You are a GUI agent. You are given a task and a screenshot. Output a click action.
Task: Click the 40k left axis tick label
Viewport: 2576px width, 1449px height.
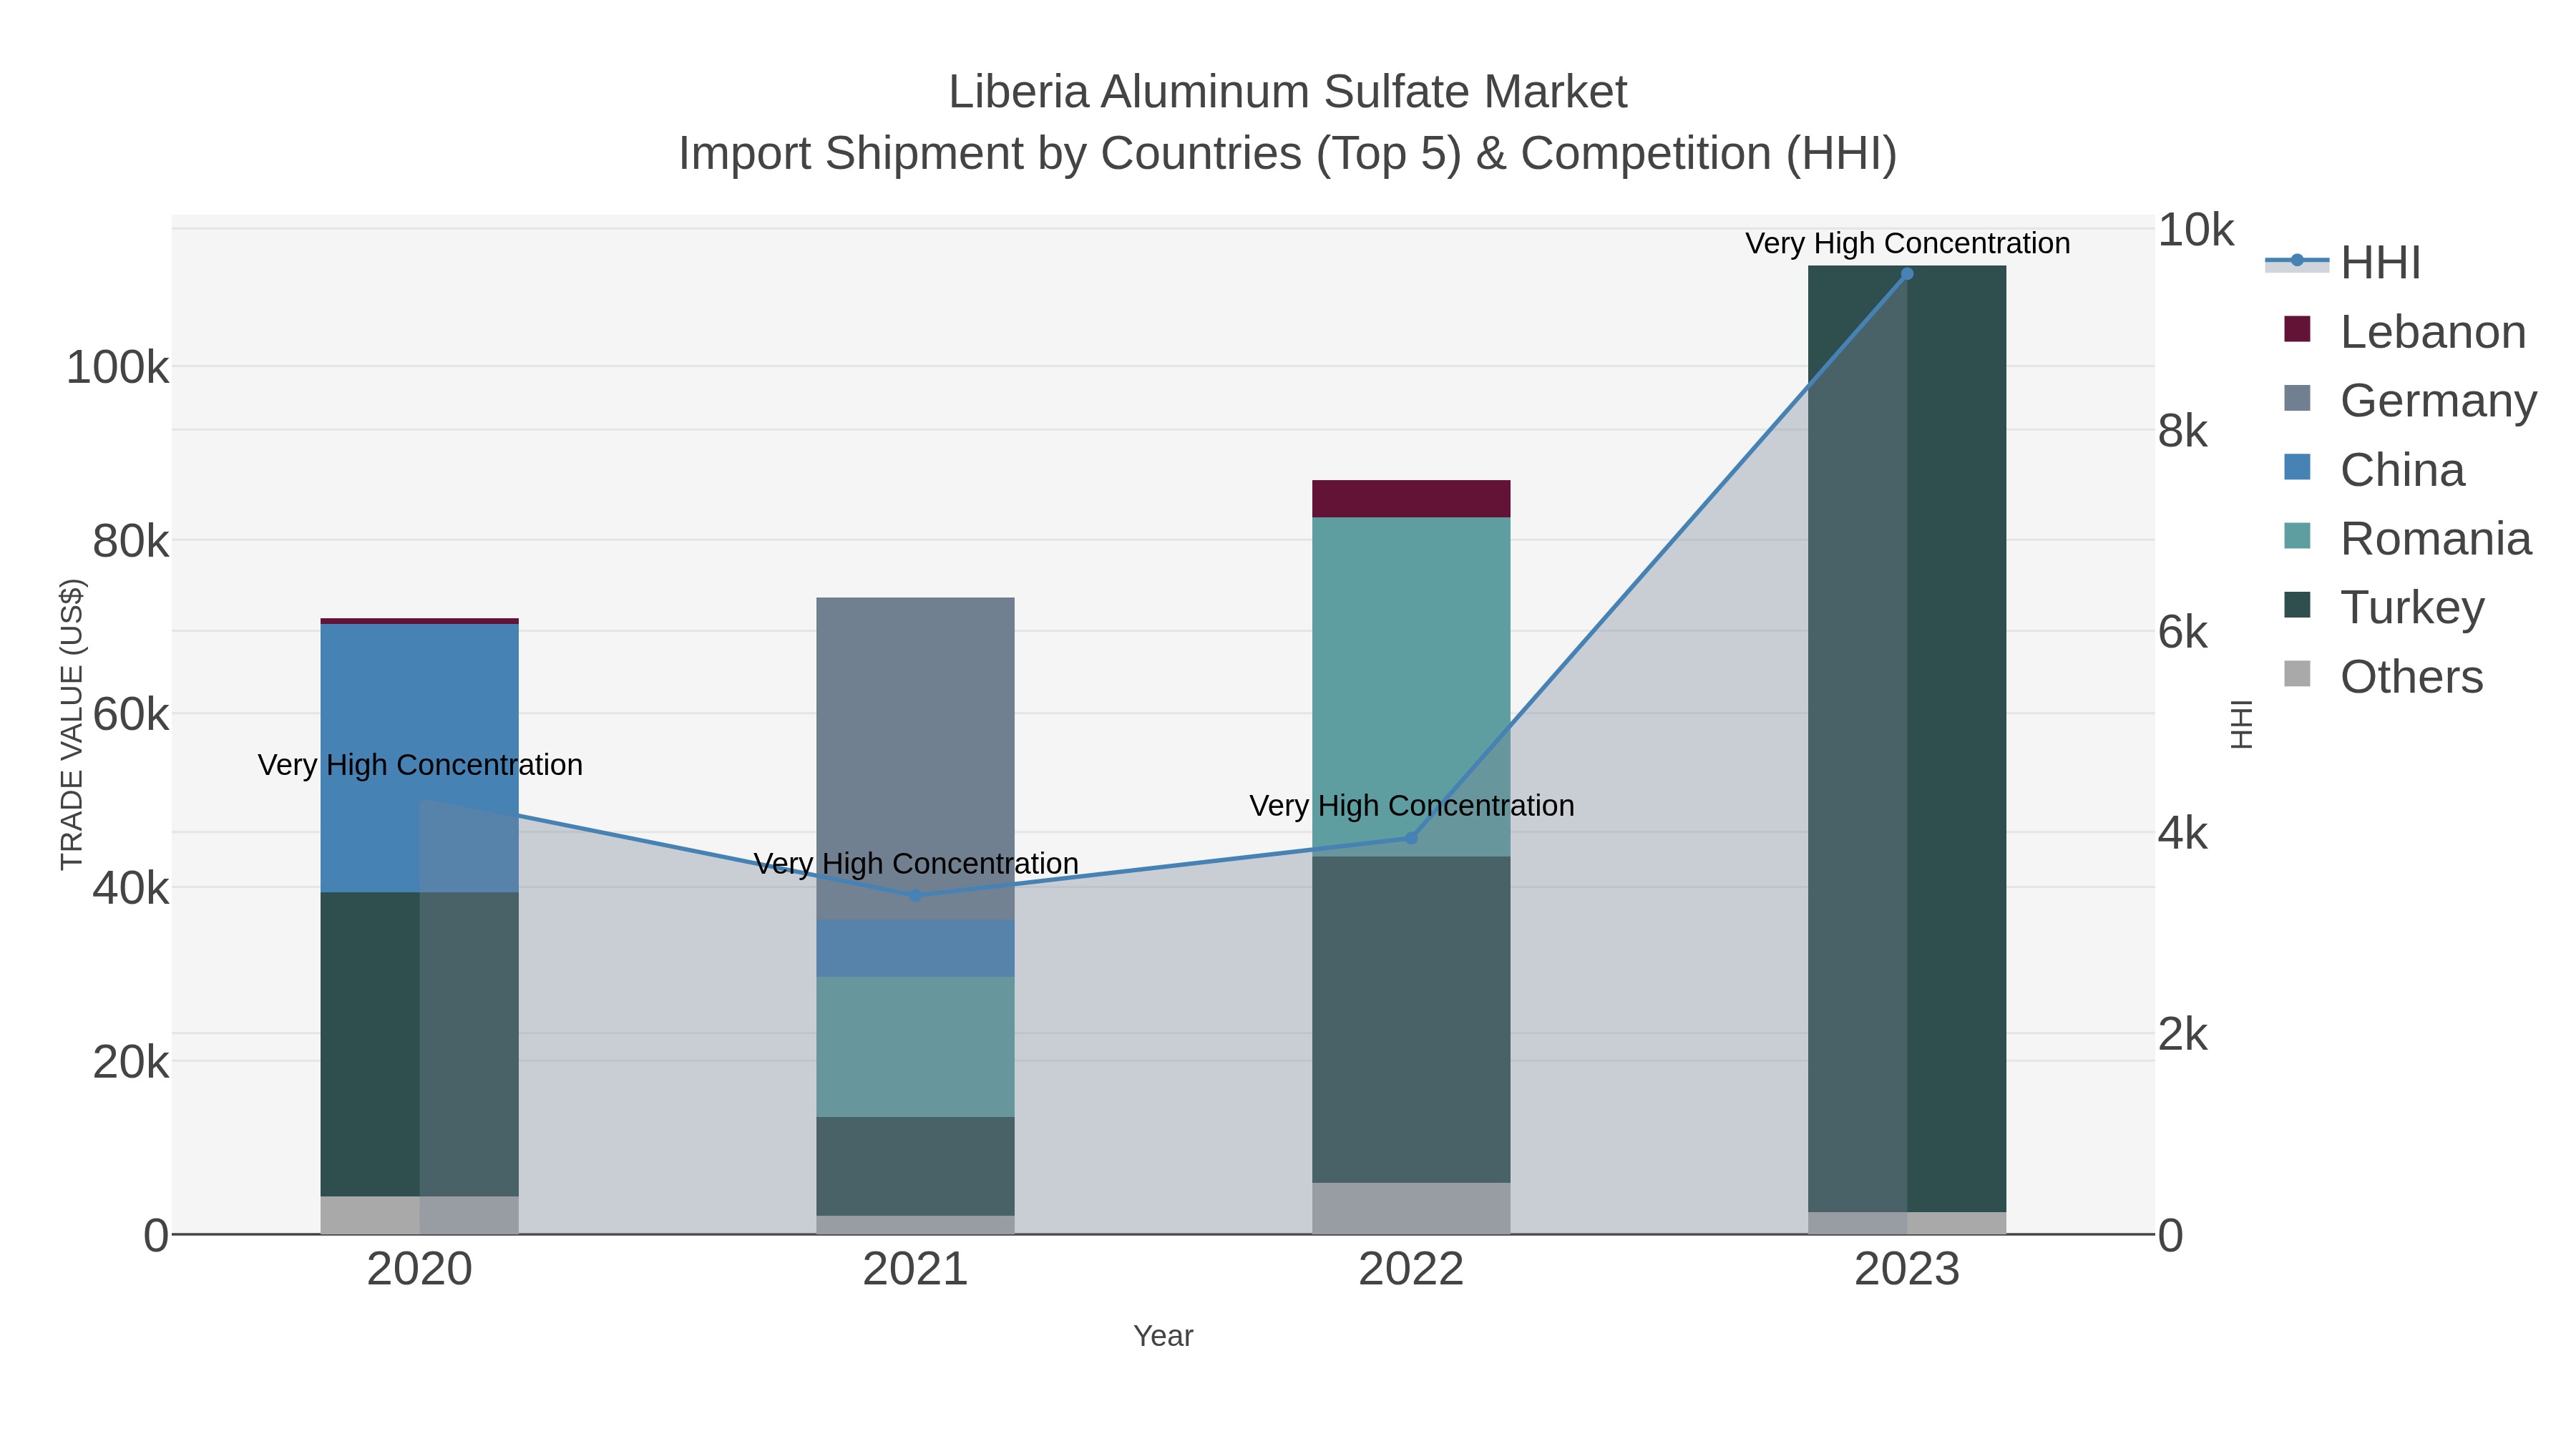pyautogui.click(x=130, y=888)
